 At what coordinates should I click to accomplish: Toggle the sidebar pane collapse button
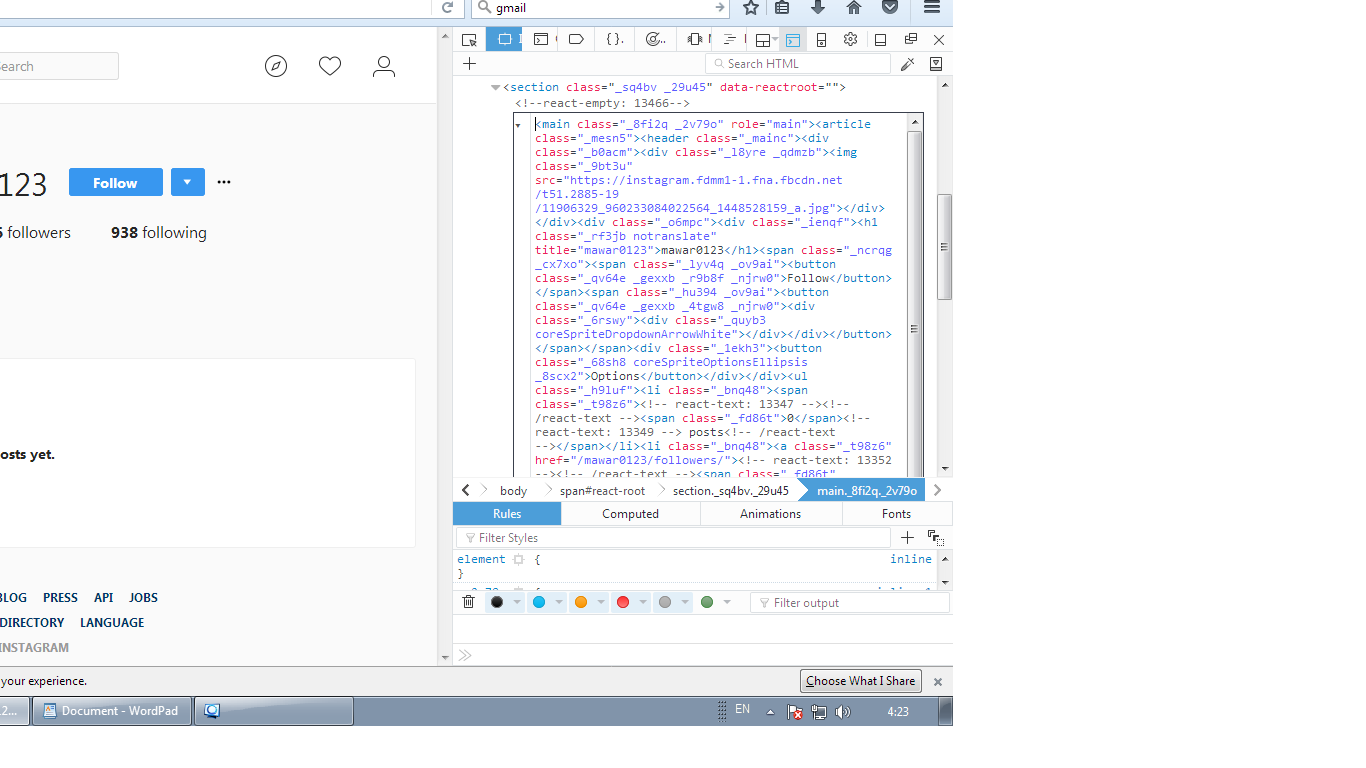(936, 64)
